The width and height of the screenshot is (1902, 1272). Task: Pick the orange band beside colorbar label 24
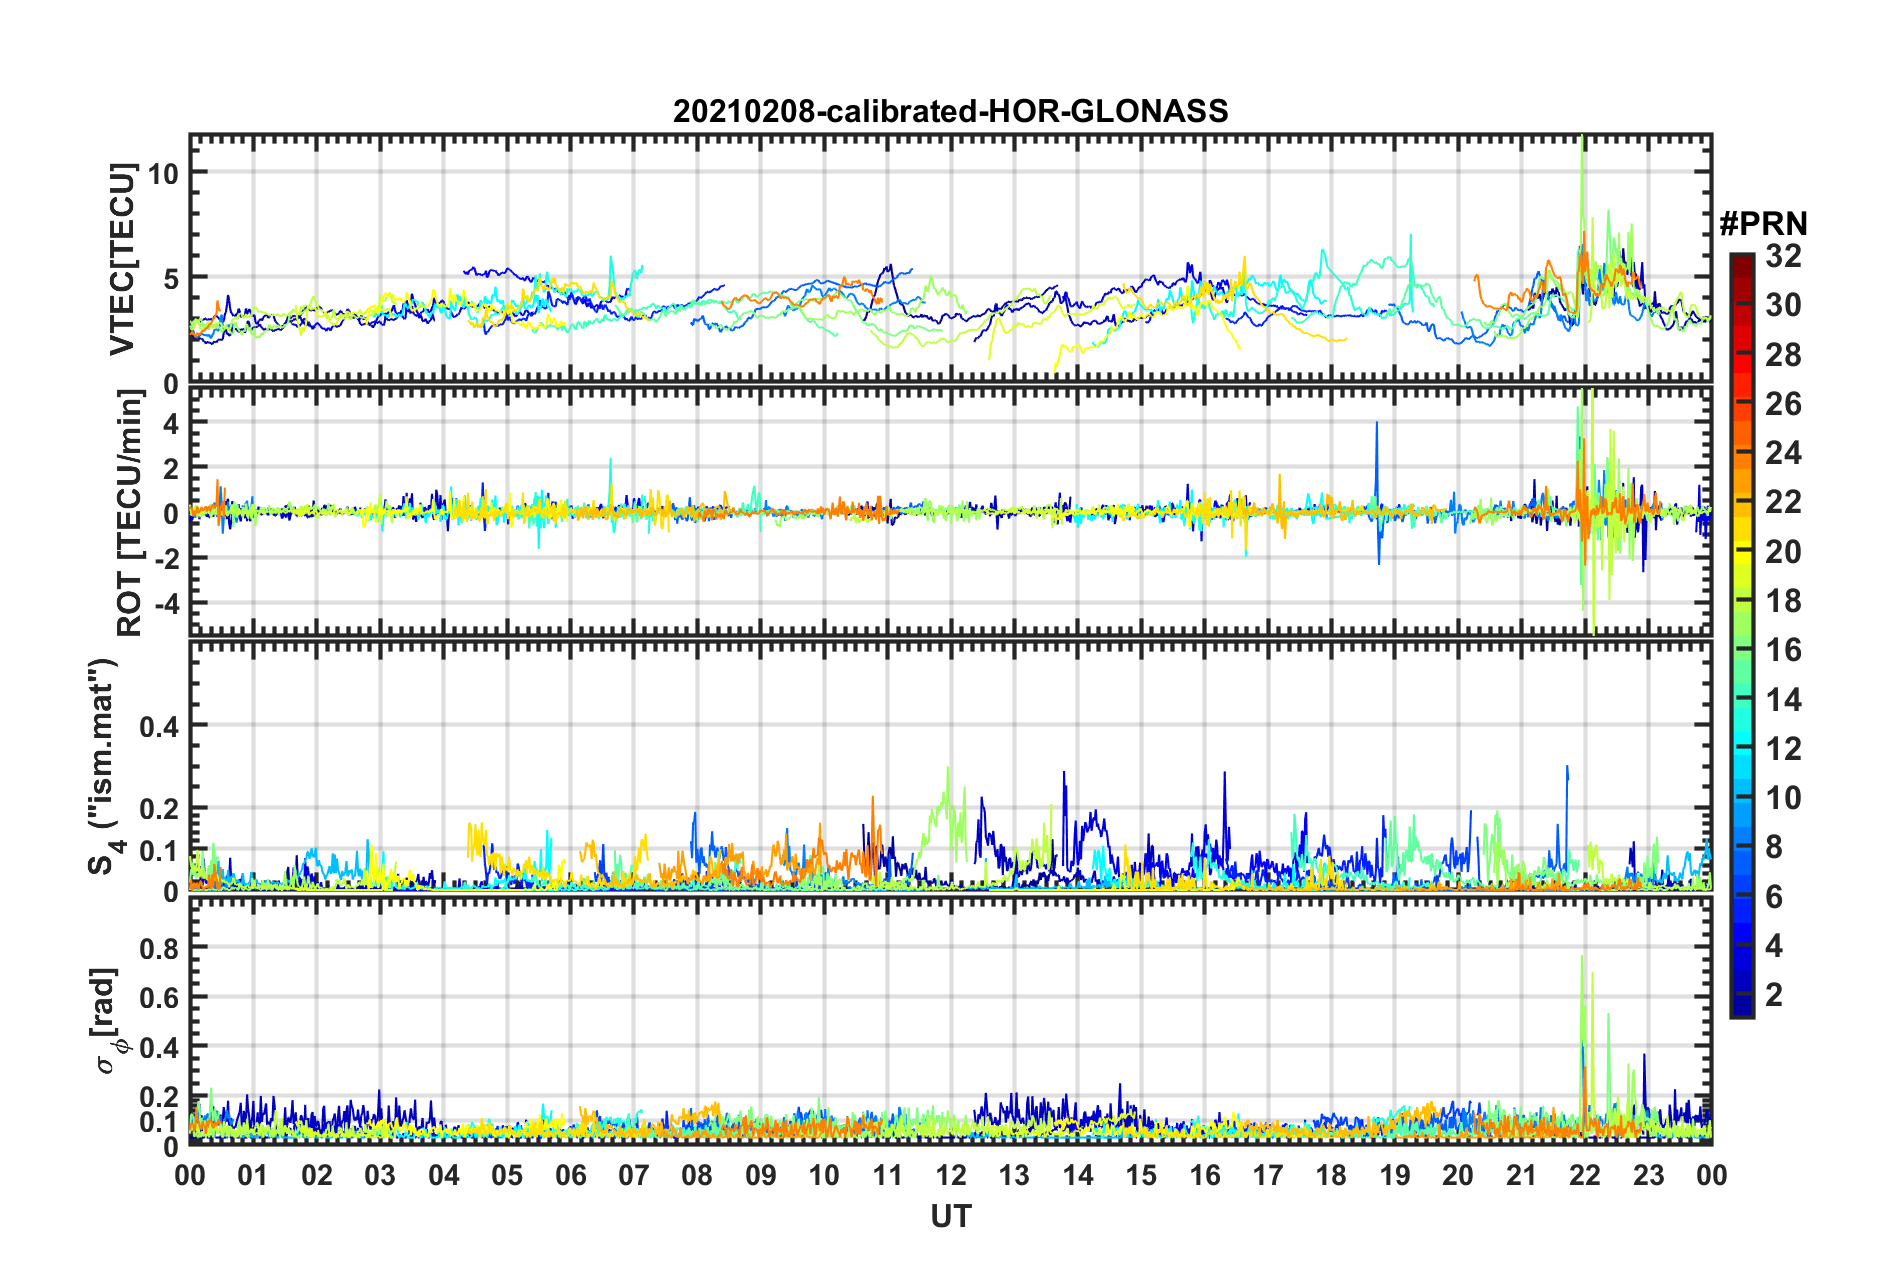pos(1742,453)
